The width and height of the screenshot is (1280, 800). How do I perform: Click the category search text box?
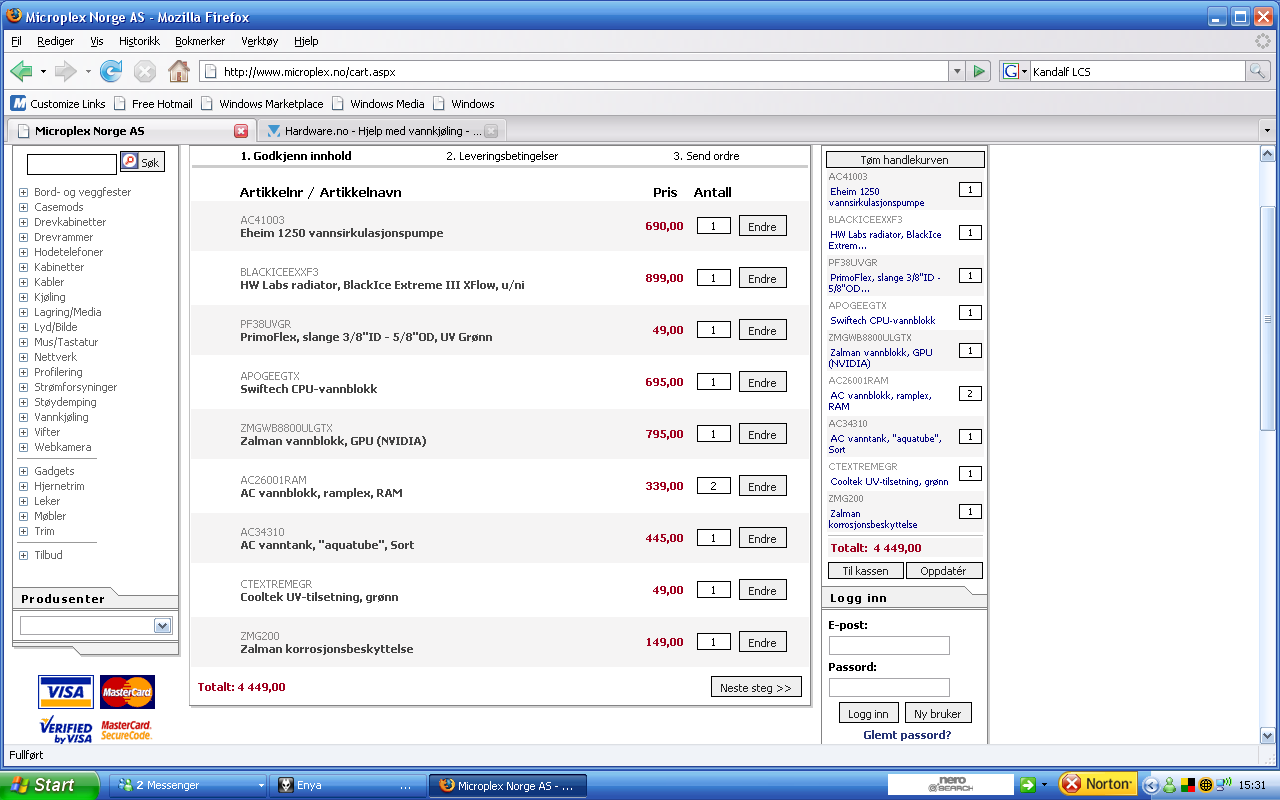click(x=72, y=164)
